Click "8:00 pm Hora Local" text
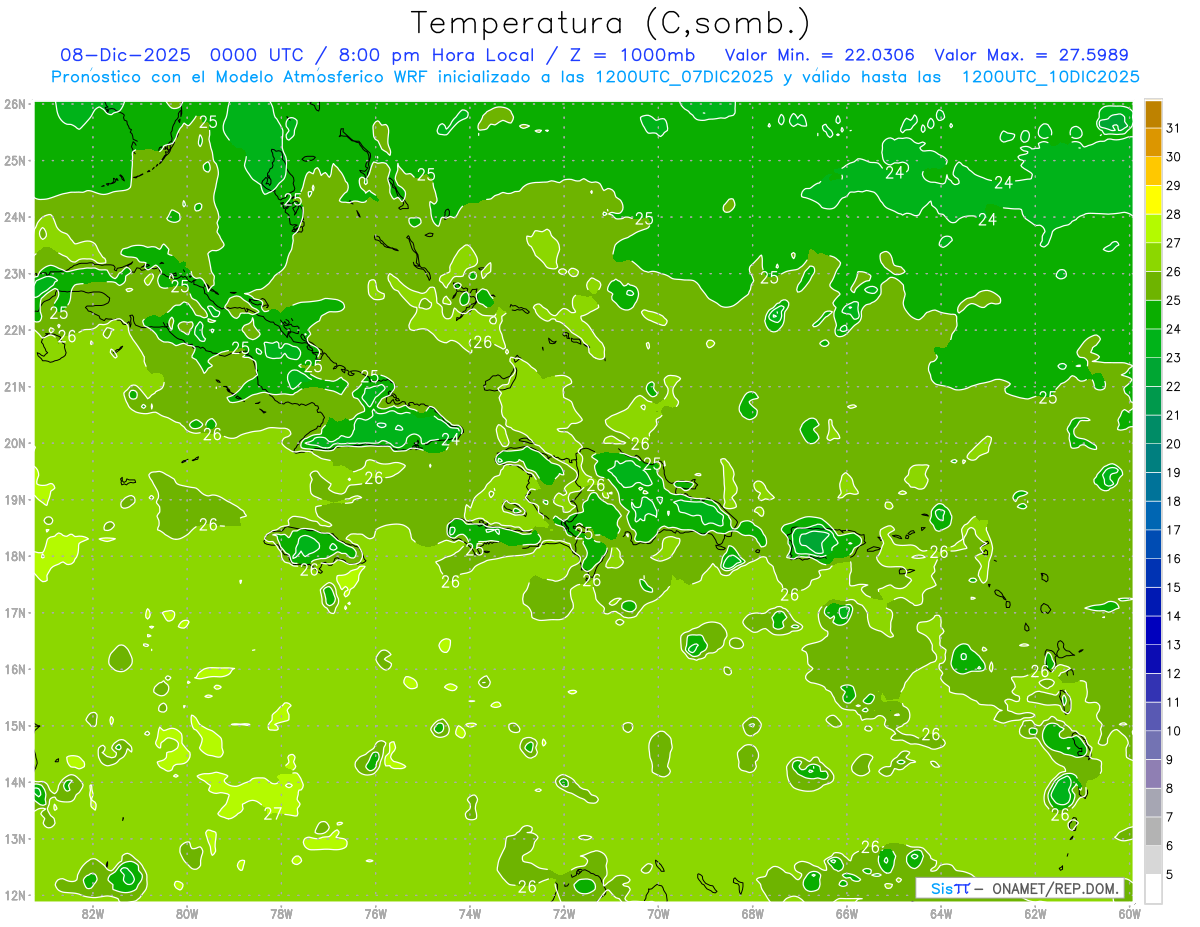Viewport: 1200px width, 927px height. pos(435,55)
